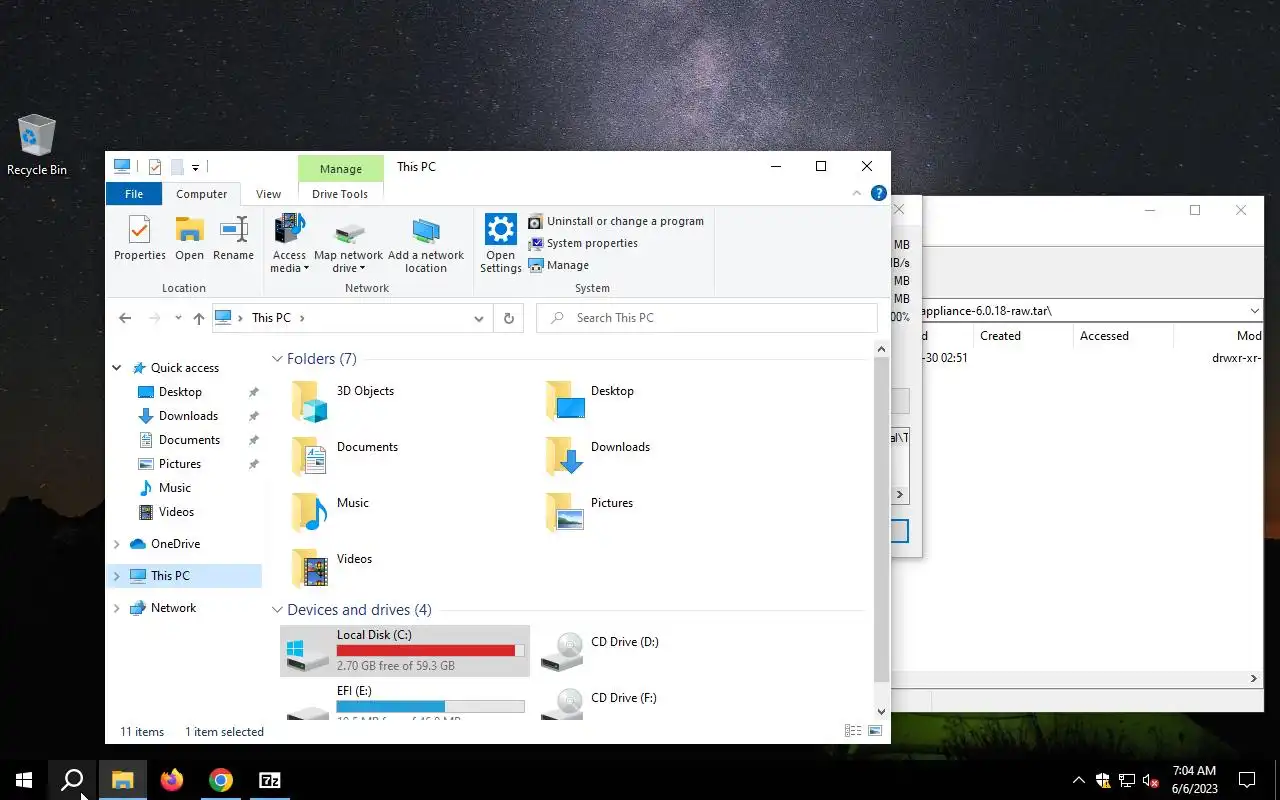Image resolution: width=1280 pixels, height=800 pixels.
Task: Open Quick Access Toolbar customize dropdown
Action: [196, 167]
